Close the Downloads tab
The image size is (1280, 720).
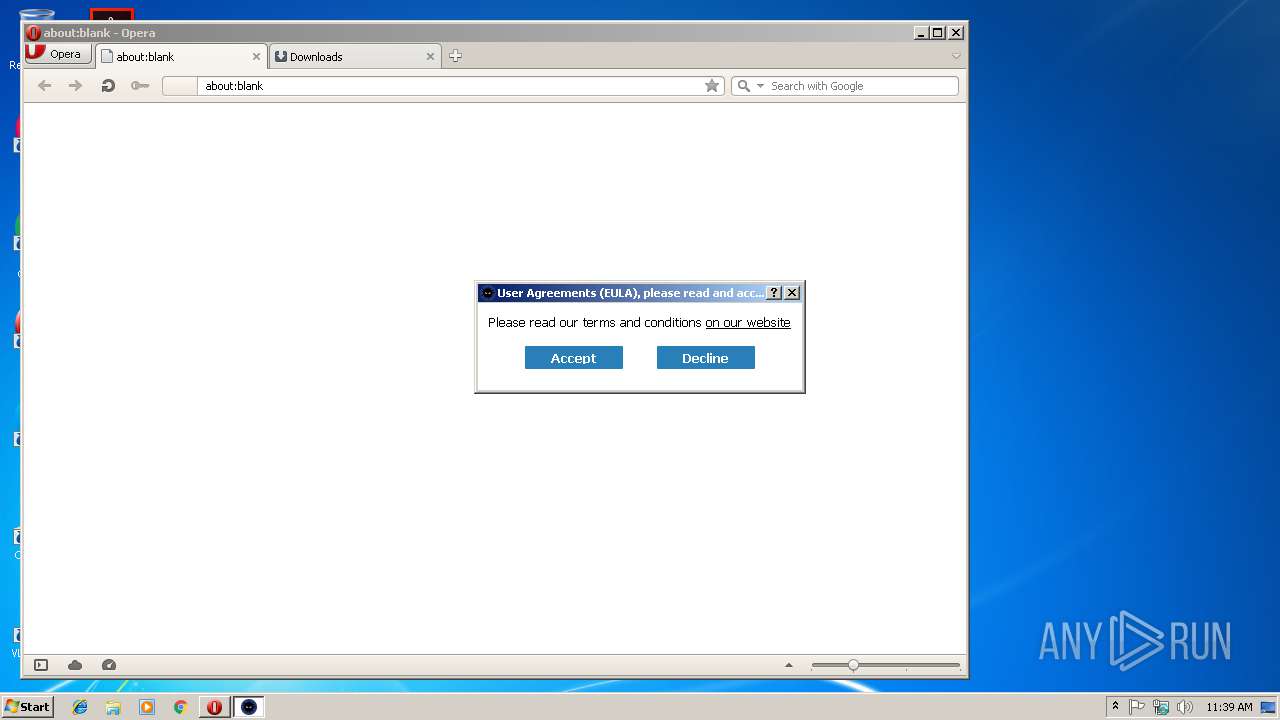pos(431,57)
